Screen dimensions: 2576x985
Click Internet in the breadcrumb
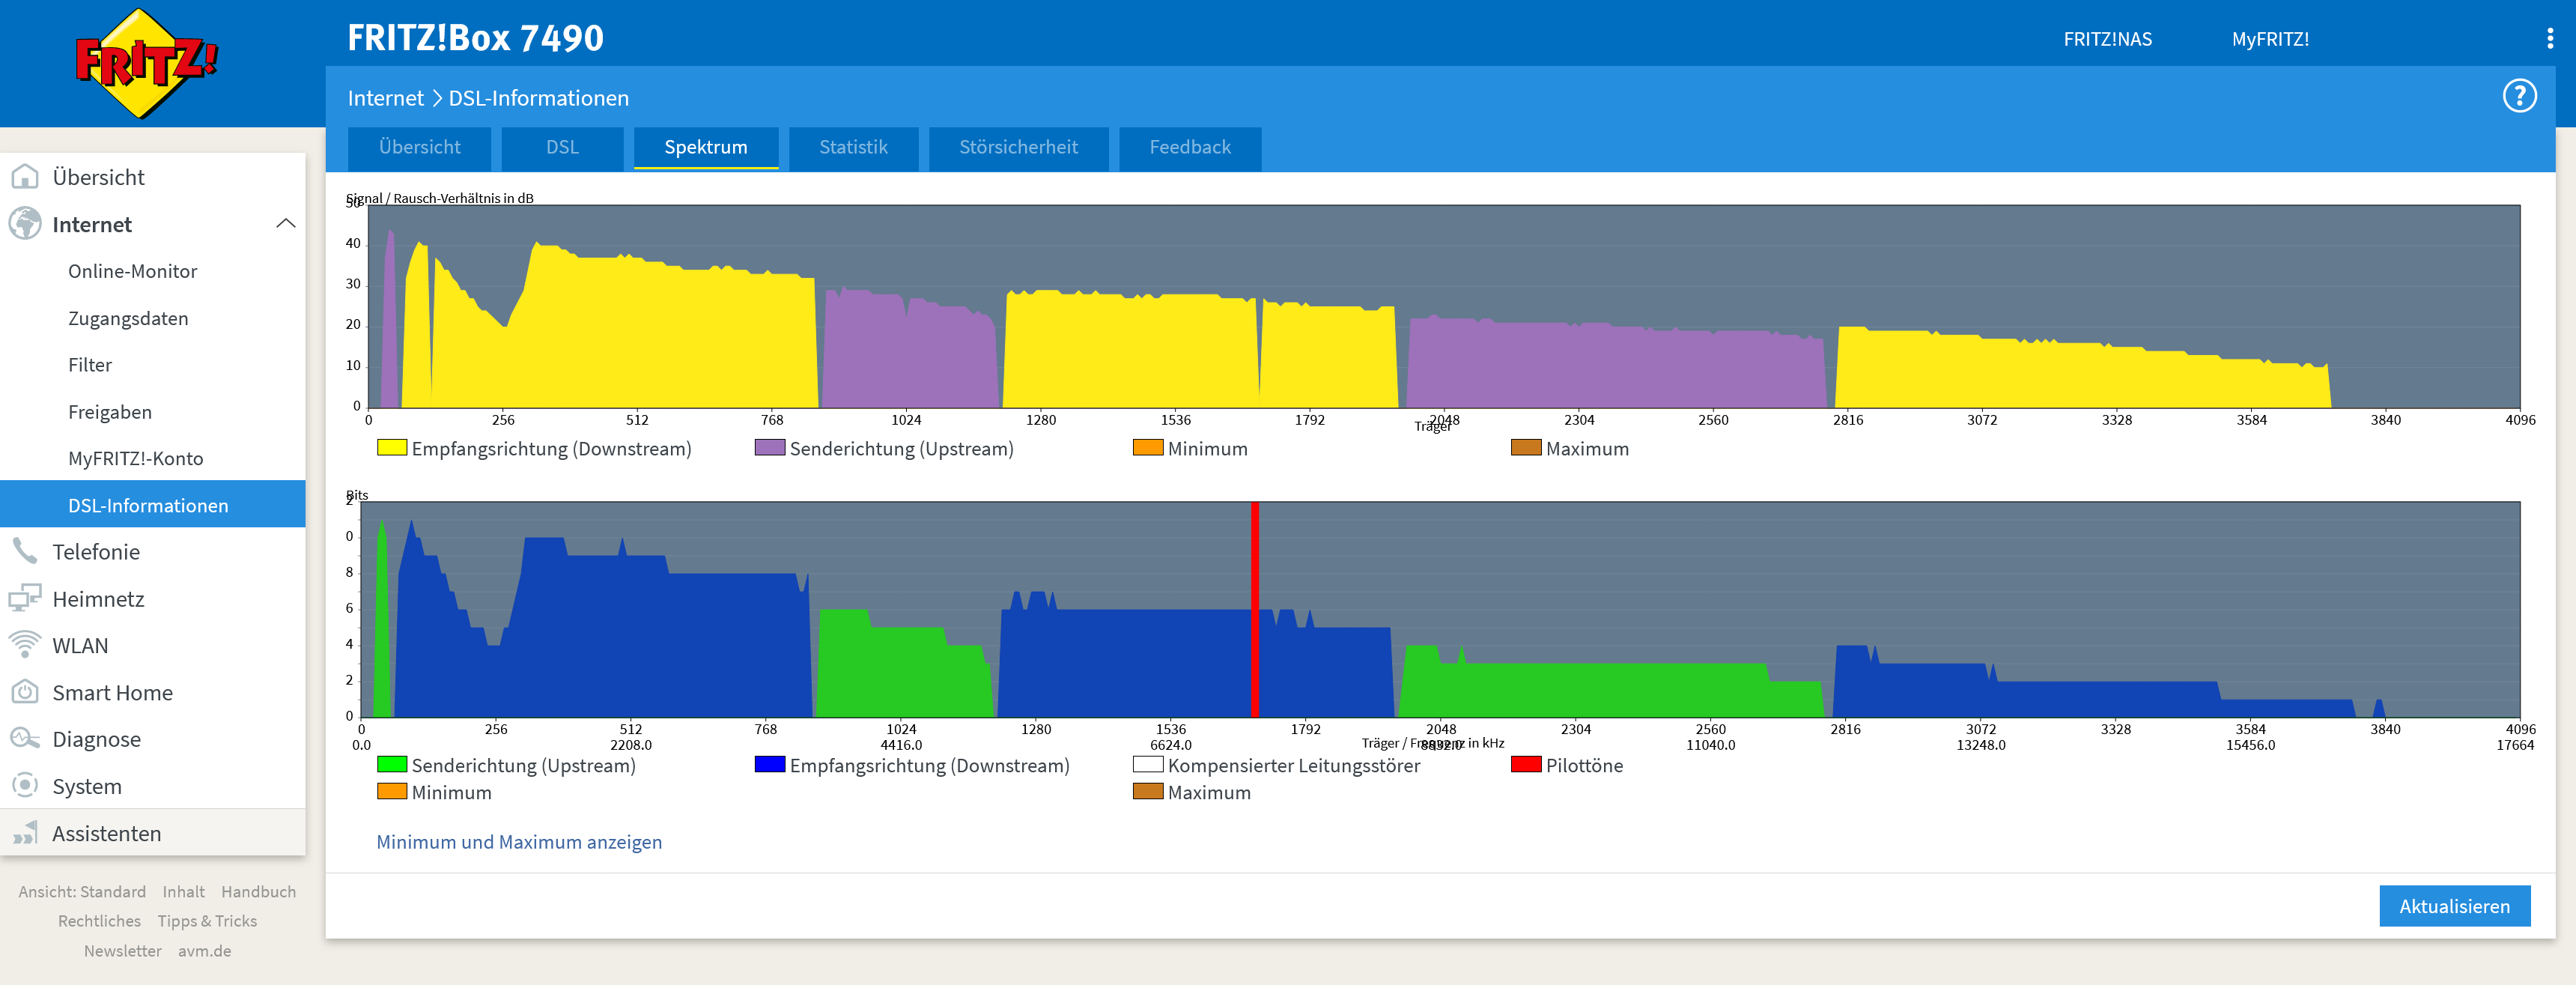tap(385, 98)
